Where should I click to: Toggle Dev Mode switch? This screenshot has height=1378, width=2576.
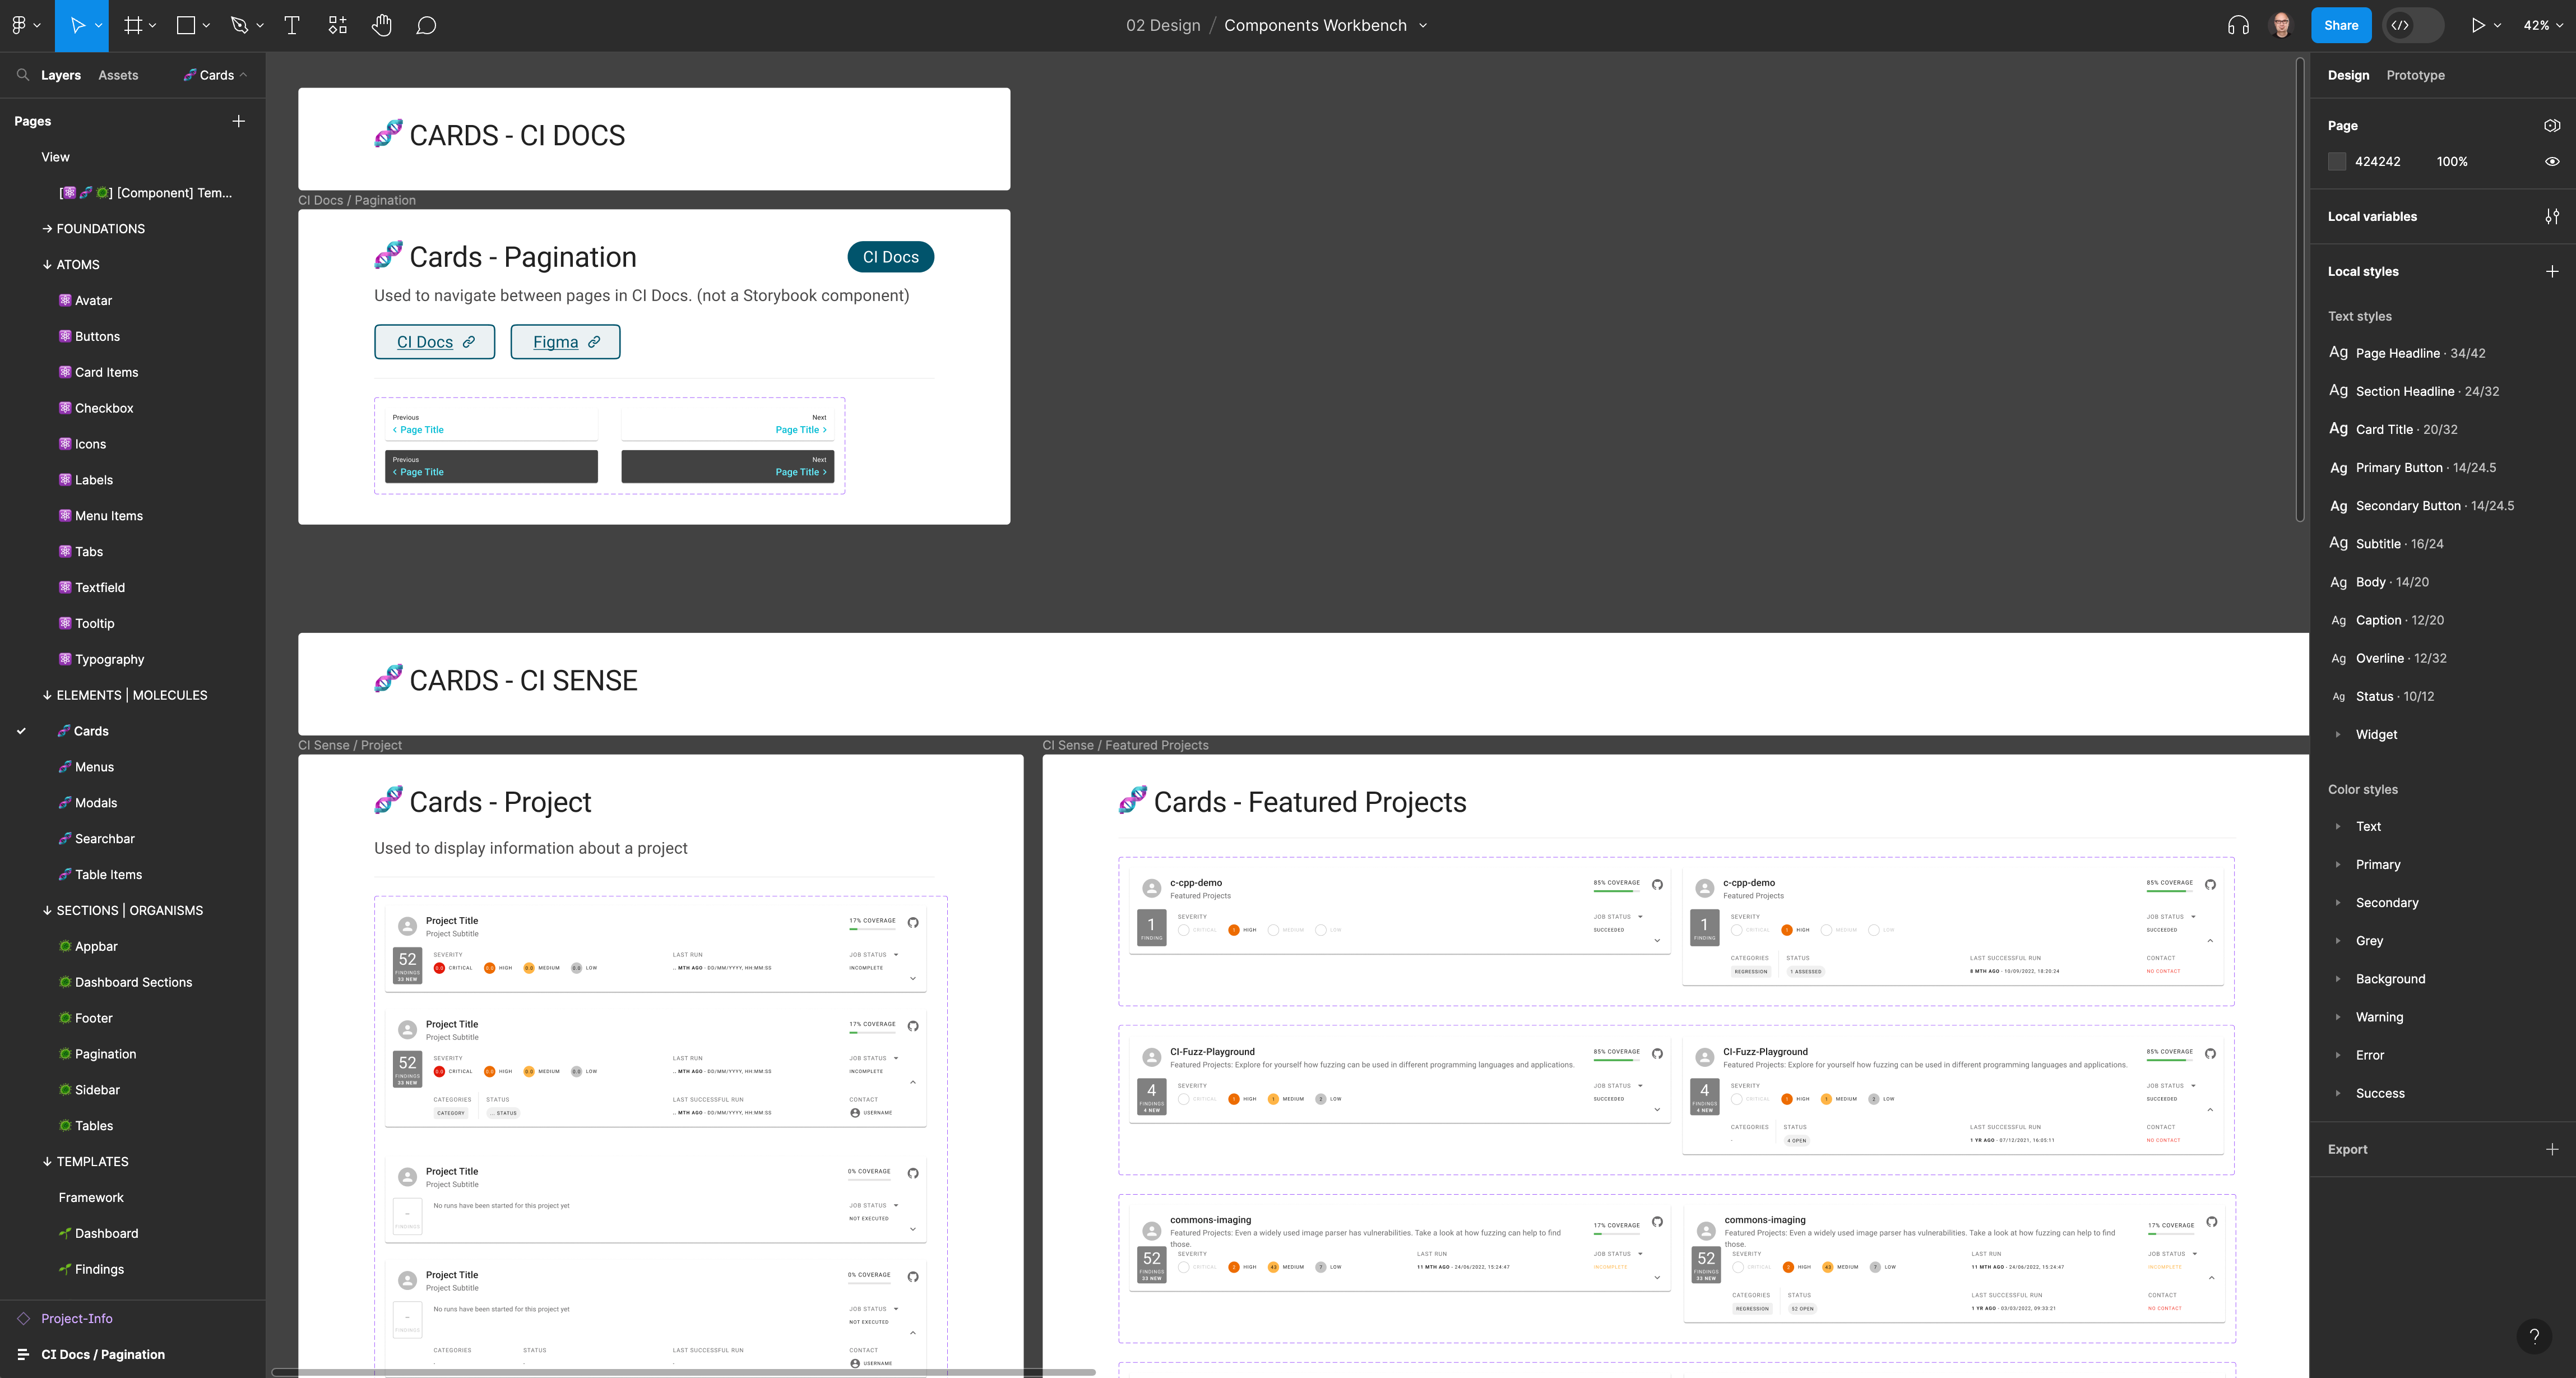point(2412,25)
